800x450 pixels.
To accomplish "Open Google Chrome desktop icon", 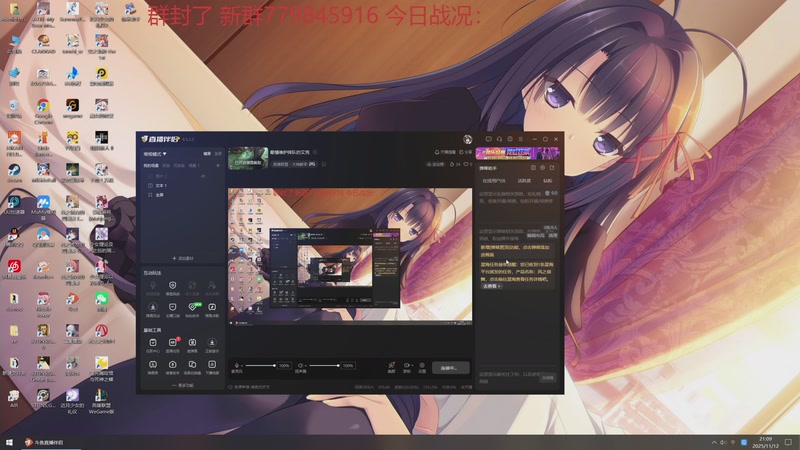I will pyautogui.click(x=43, y=111).
